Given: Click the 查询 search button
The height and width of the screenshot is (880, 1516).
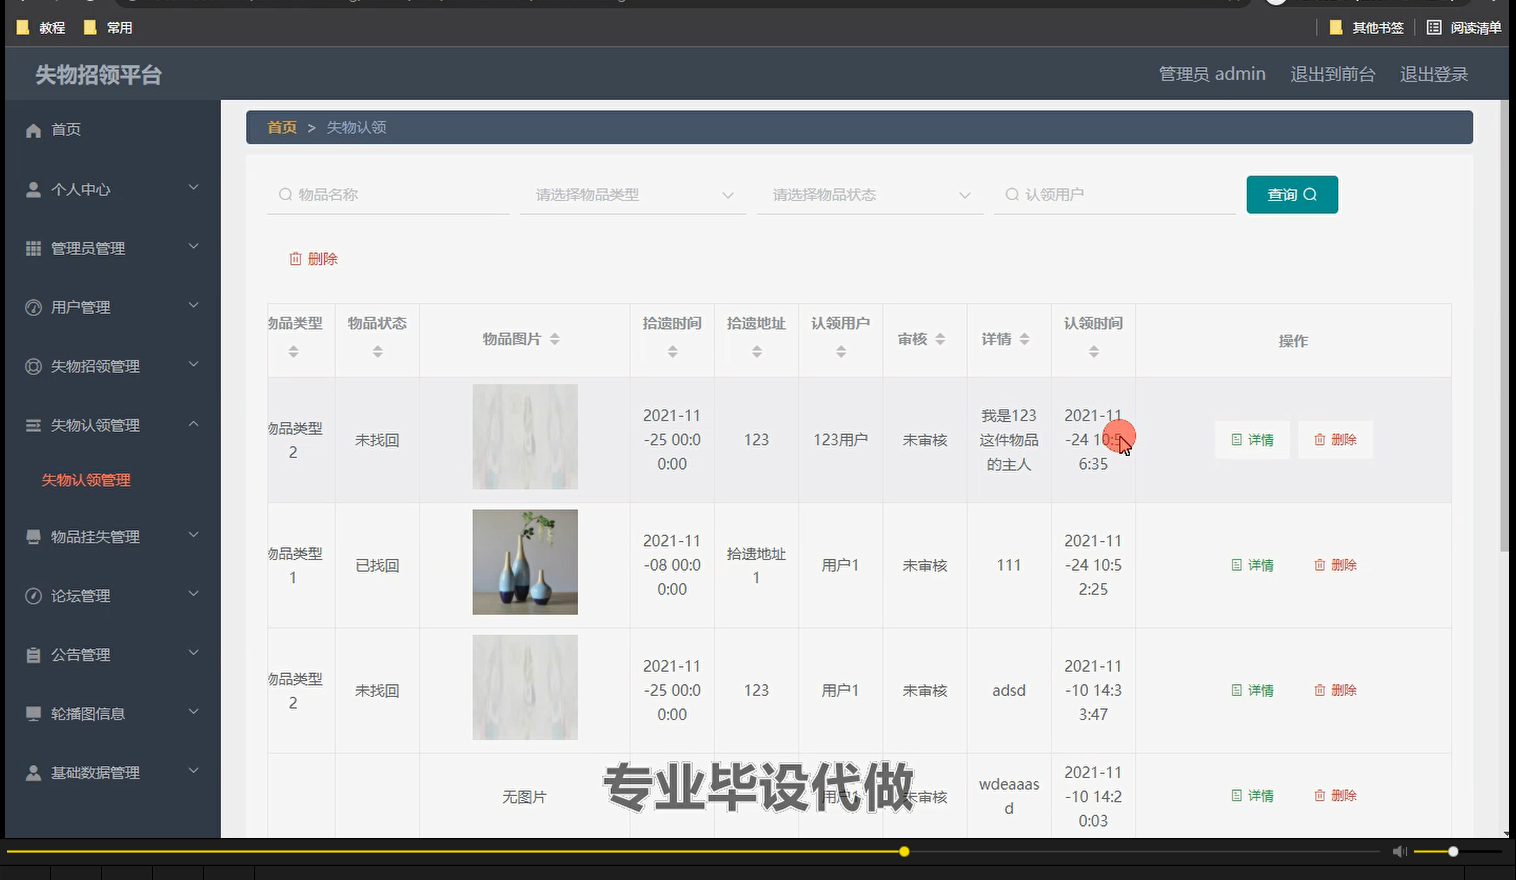Looking at the screenshot, I should (1291, 194).
